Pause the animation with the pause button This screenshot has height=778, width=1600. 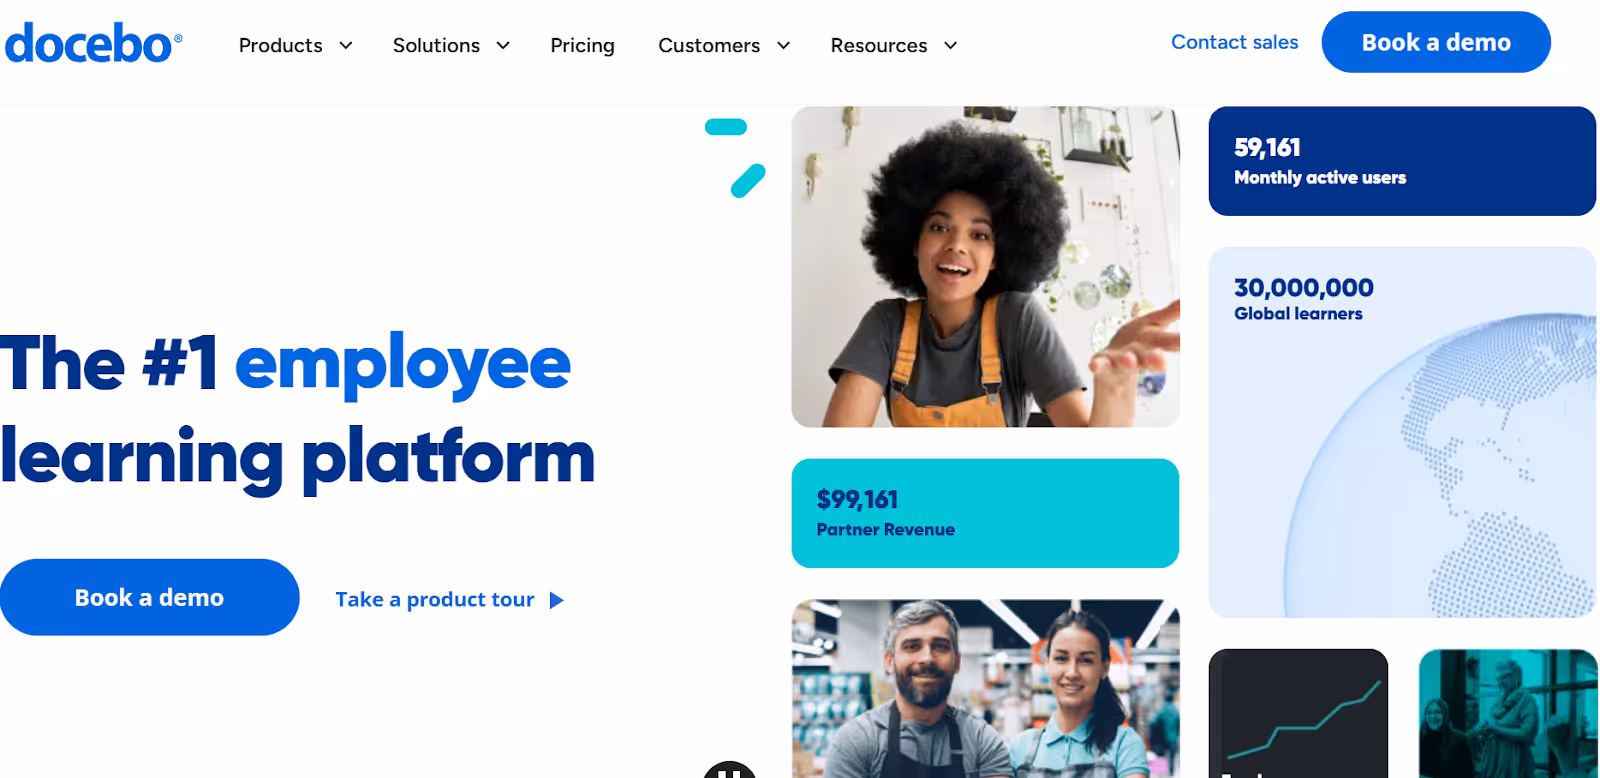(x=730, y=770)
